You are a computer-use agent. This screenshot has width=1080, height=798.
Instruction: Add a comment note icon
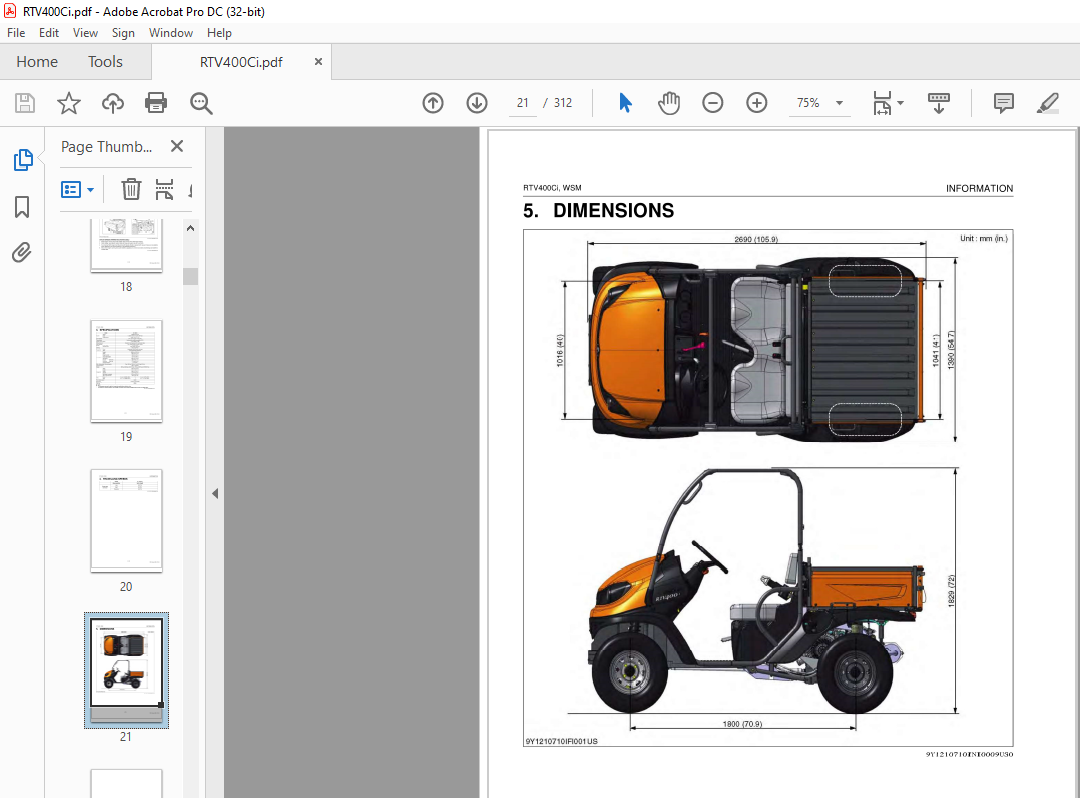pyautogui.click(x=1004, y=103)
